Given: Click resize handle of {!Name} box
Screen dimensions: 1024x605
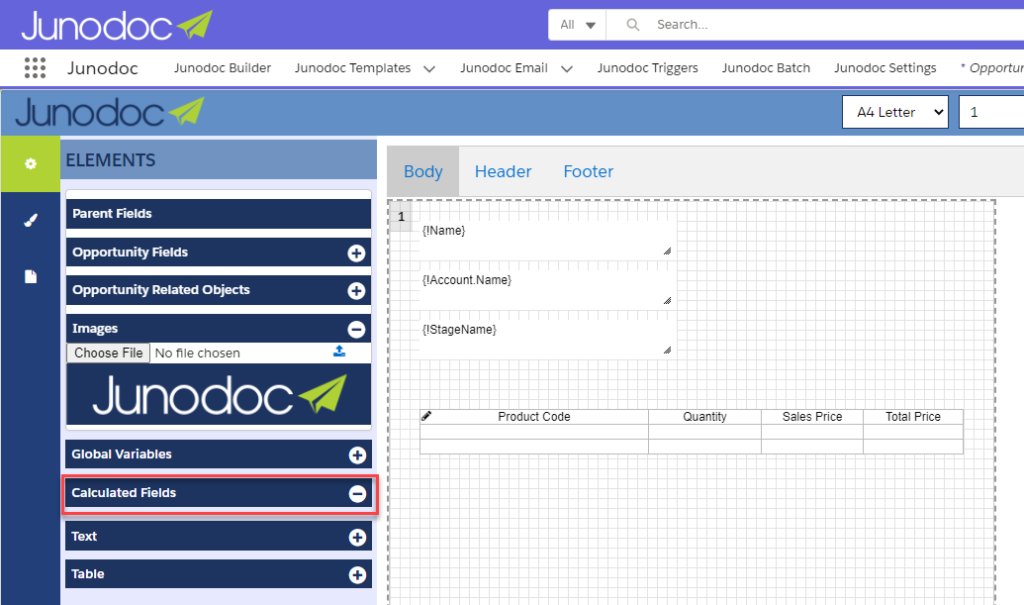Looking at the screenshot, I should click(667, 251).
